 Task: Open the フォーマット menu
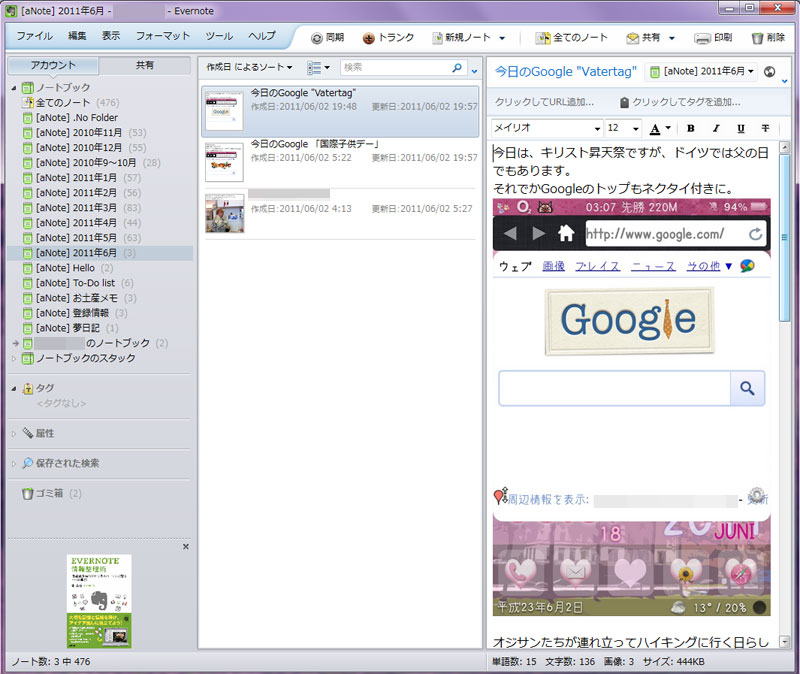(x=163, y=36)
